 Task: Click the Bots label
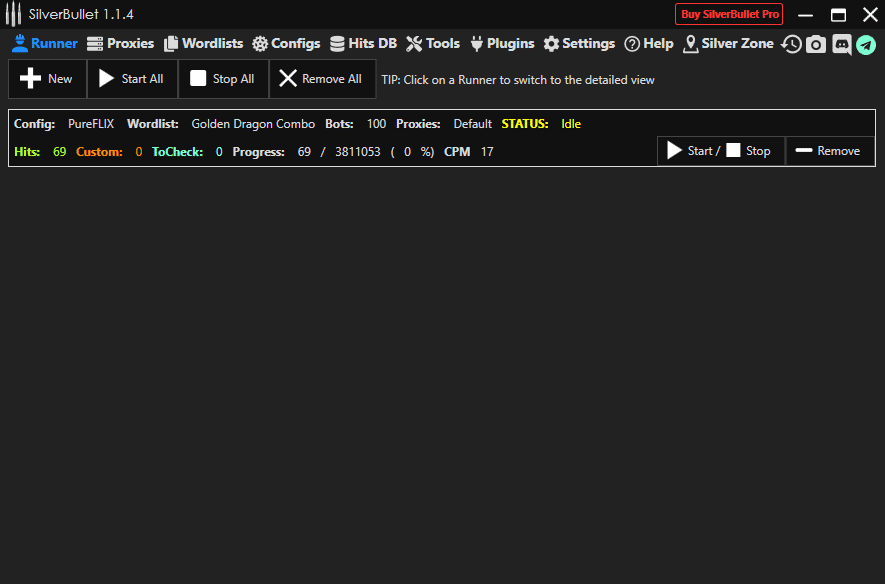(339, 124)
